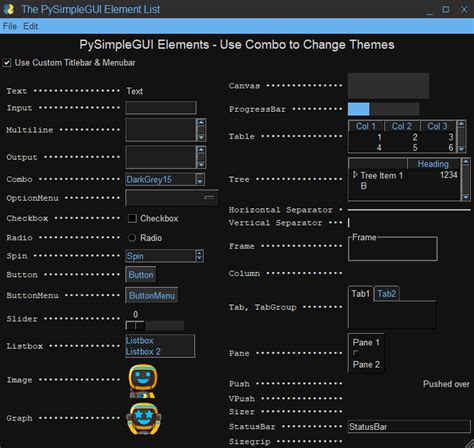Click the Col 3 table header
Screen dimensions: 474x448
(x=437, y=126)
